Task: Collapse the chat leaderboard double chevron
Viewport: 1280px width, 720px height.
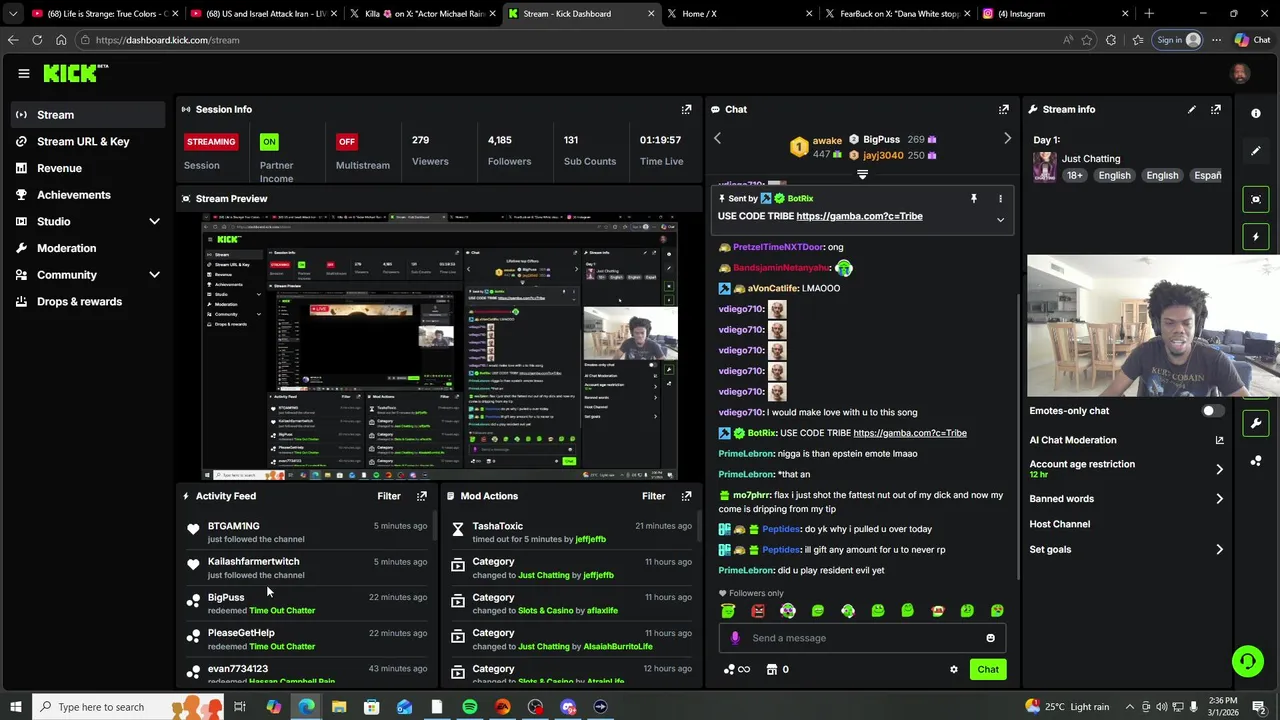Action: [x=862, y=174]
